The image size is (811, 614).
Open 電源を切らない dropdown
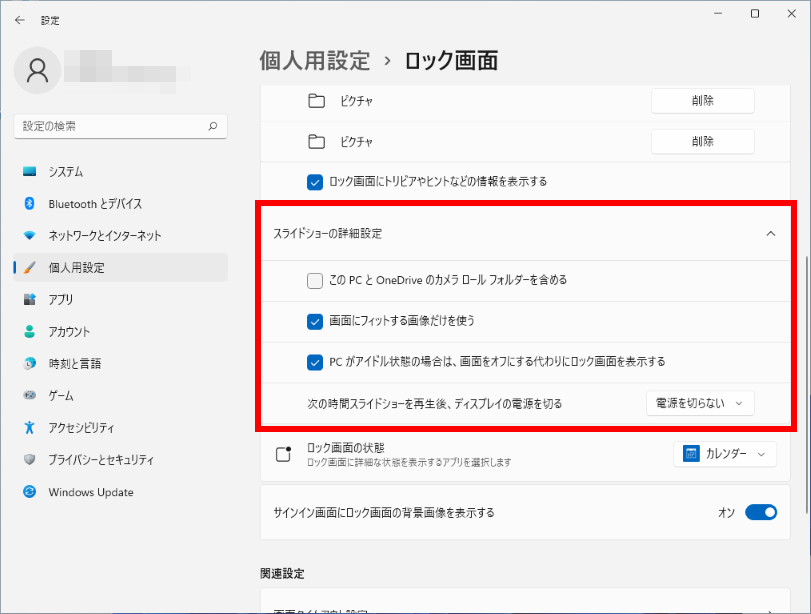pos(700,403)
